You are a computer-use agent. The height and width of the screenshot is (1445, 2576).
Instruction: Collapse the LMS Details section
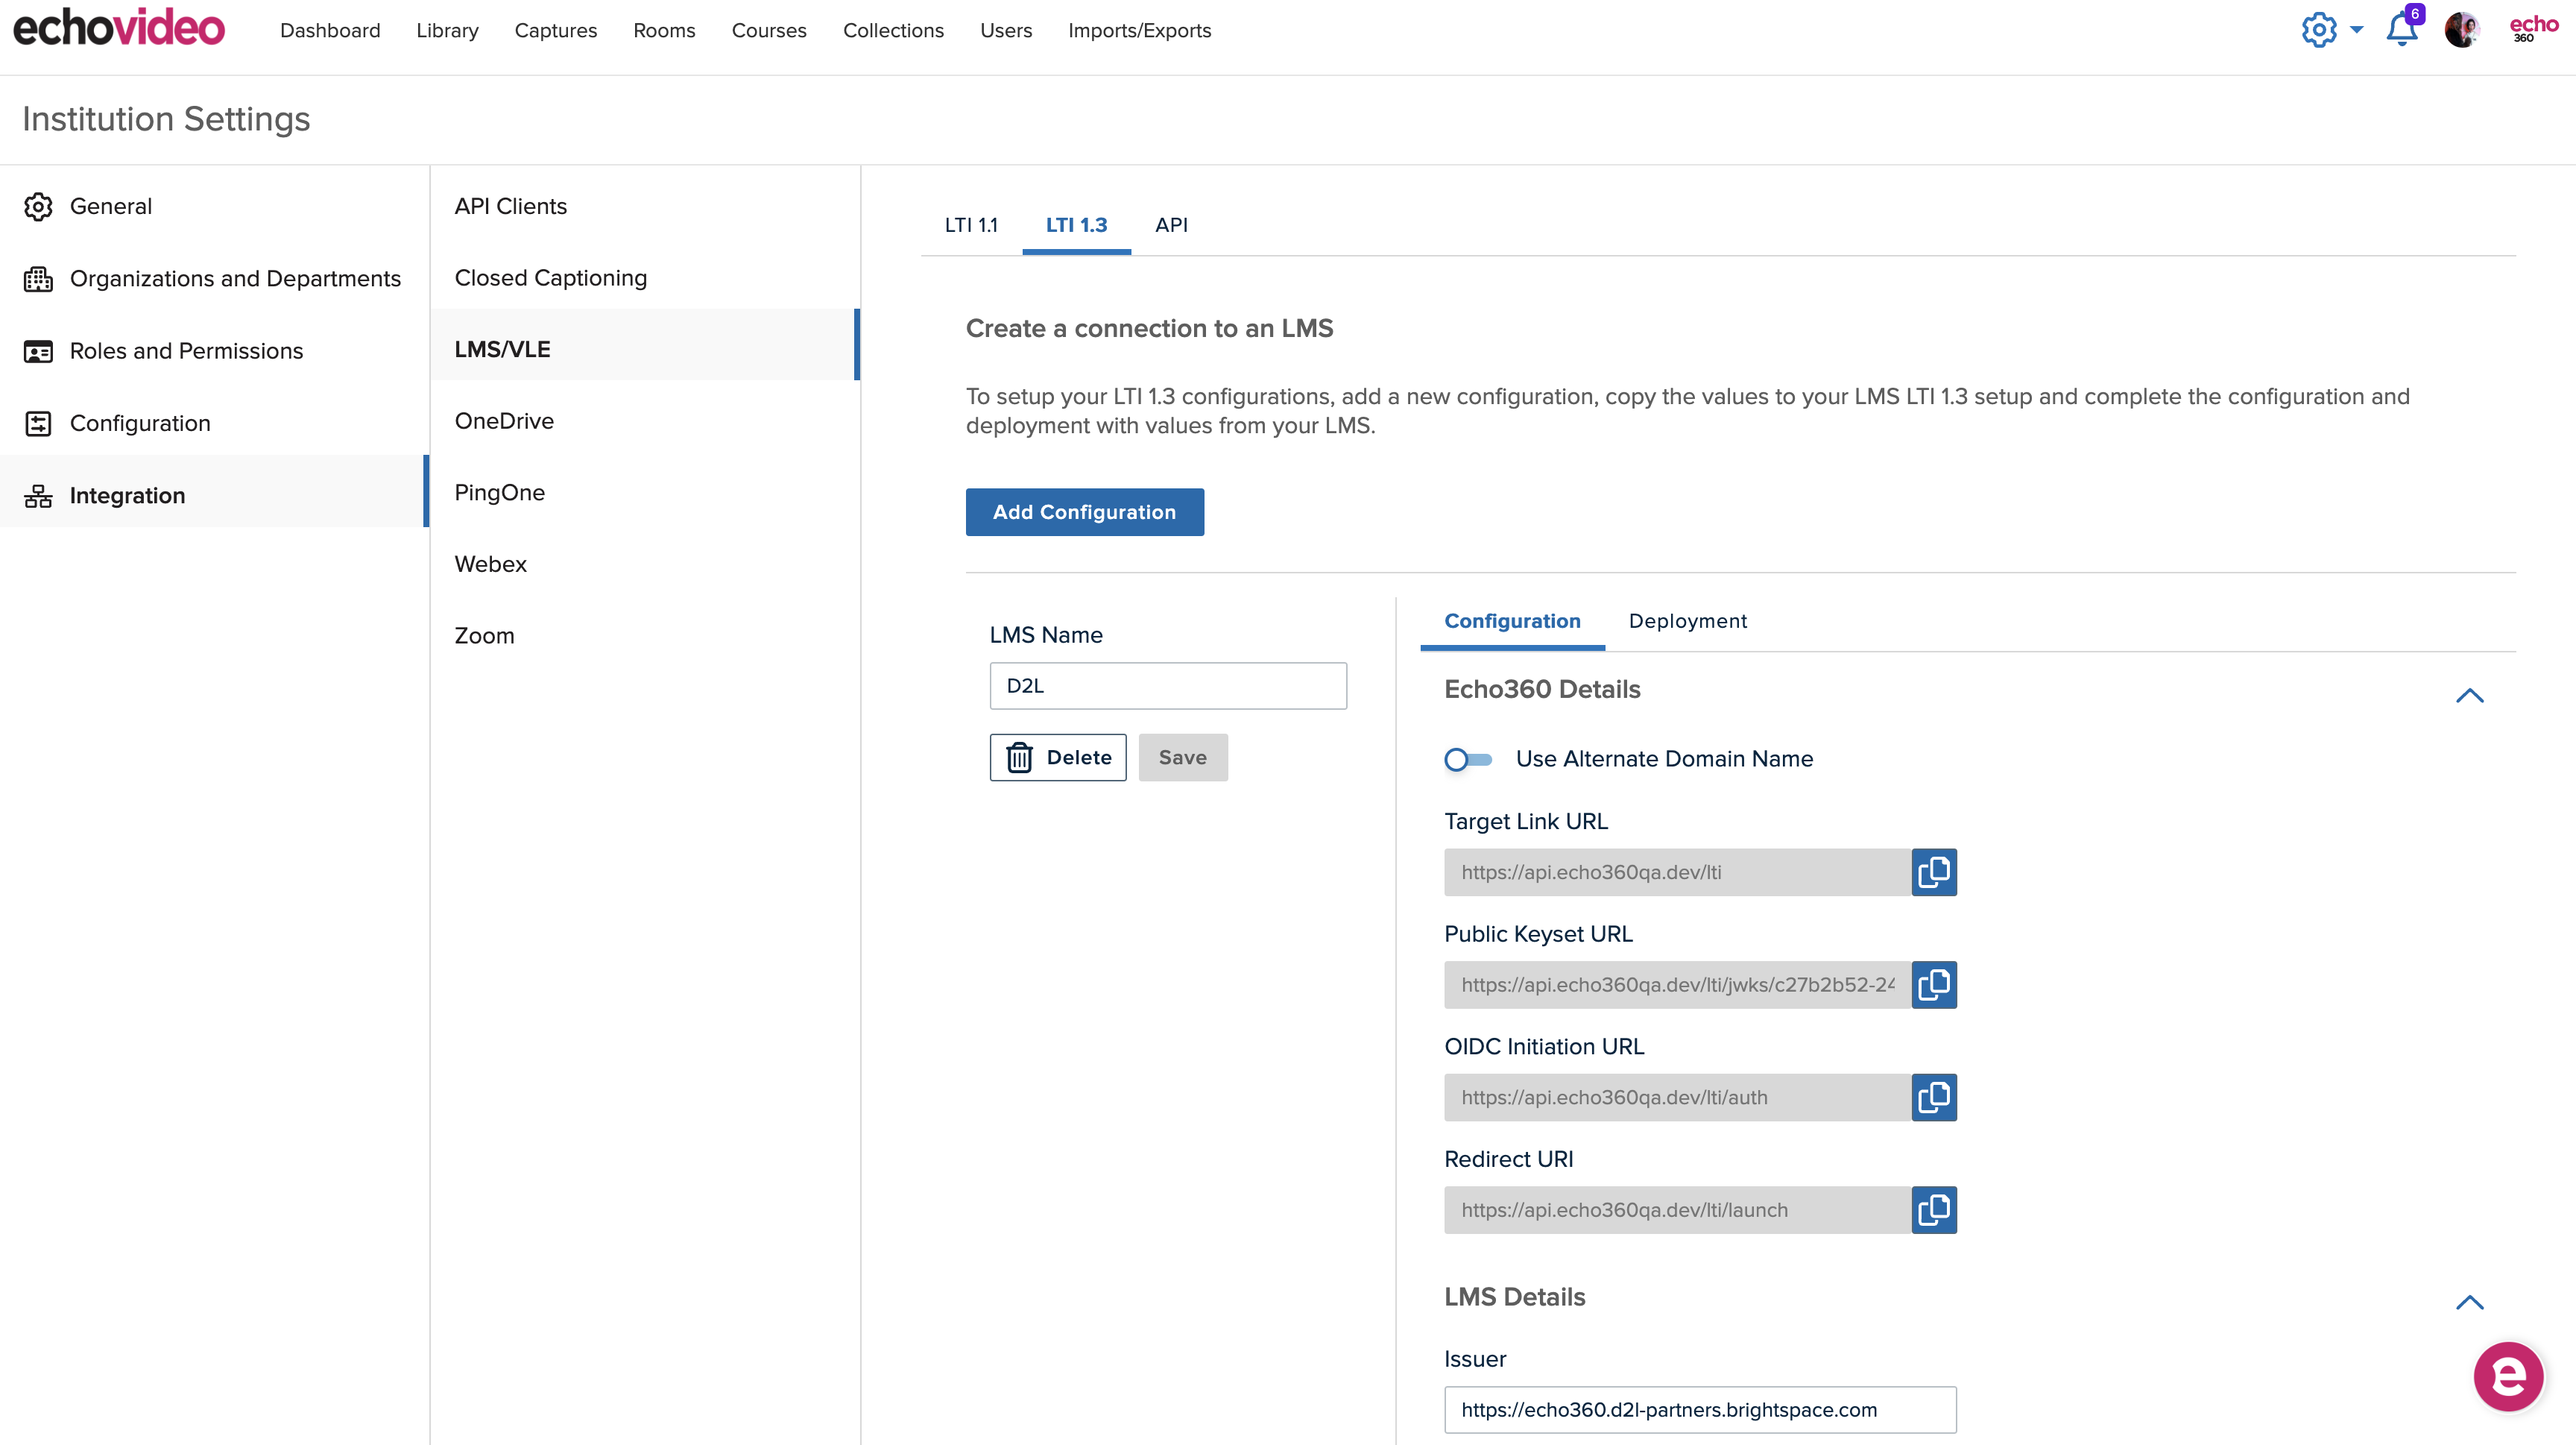coord(2469,1302)
